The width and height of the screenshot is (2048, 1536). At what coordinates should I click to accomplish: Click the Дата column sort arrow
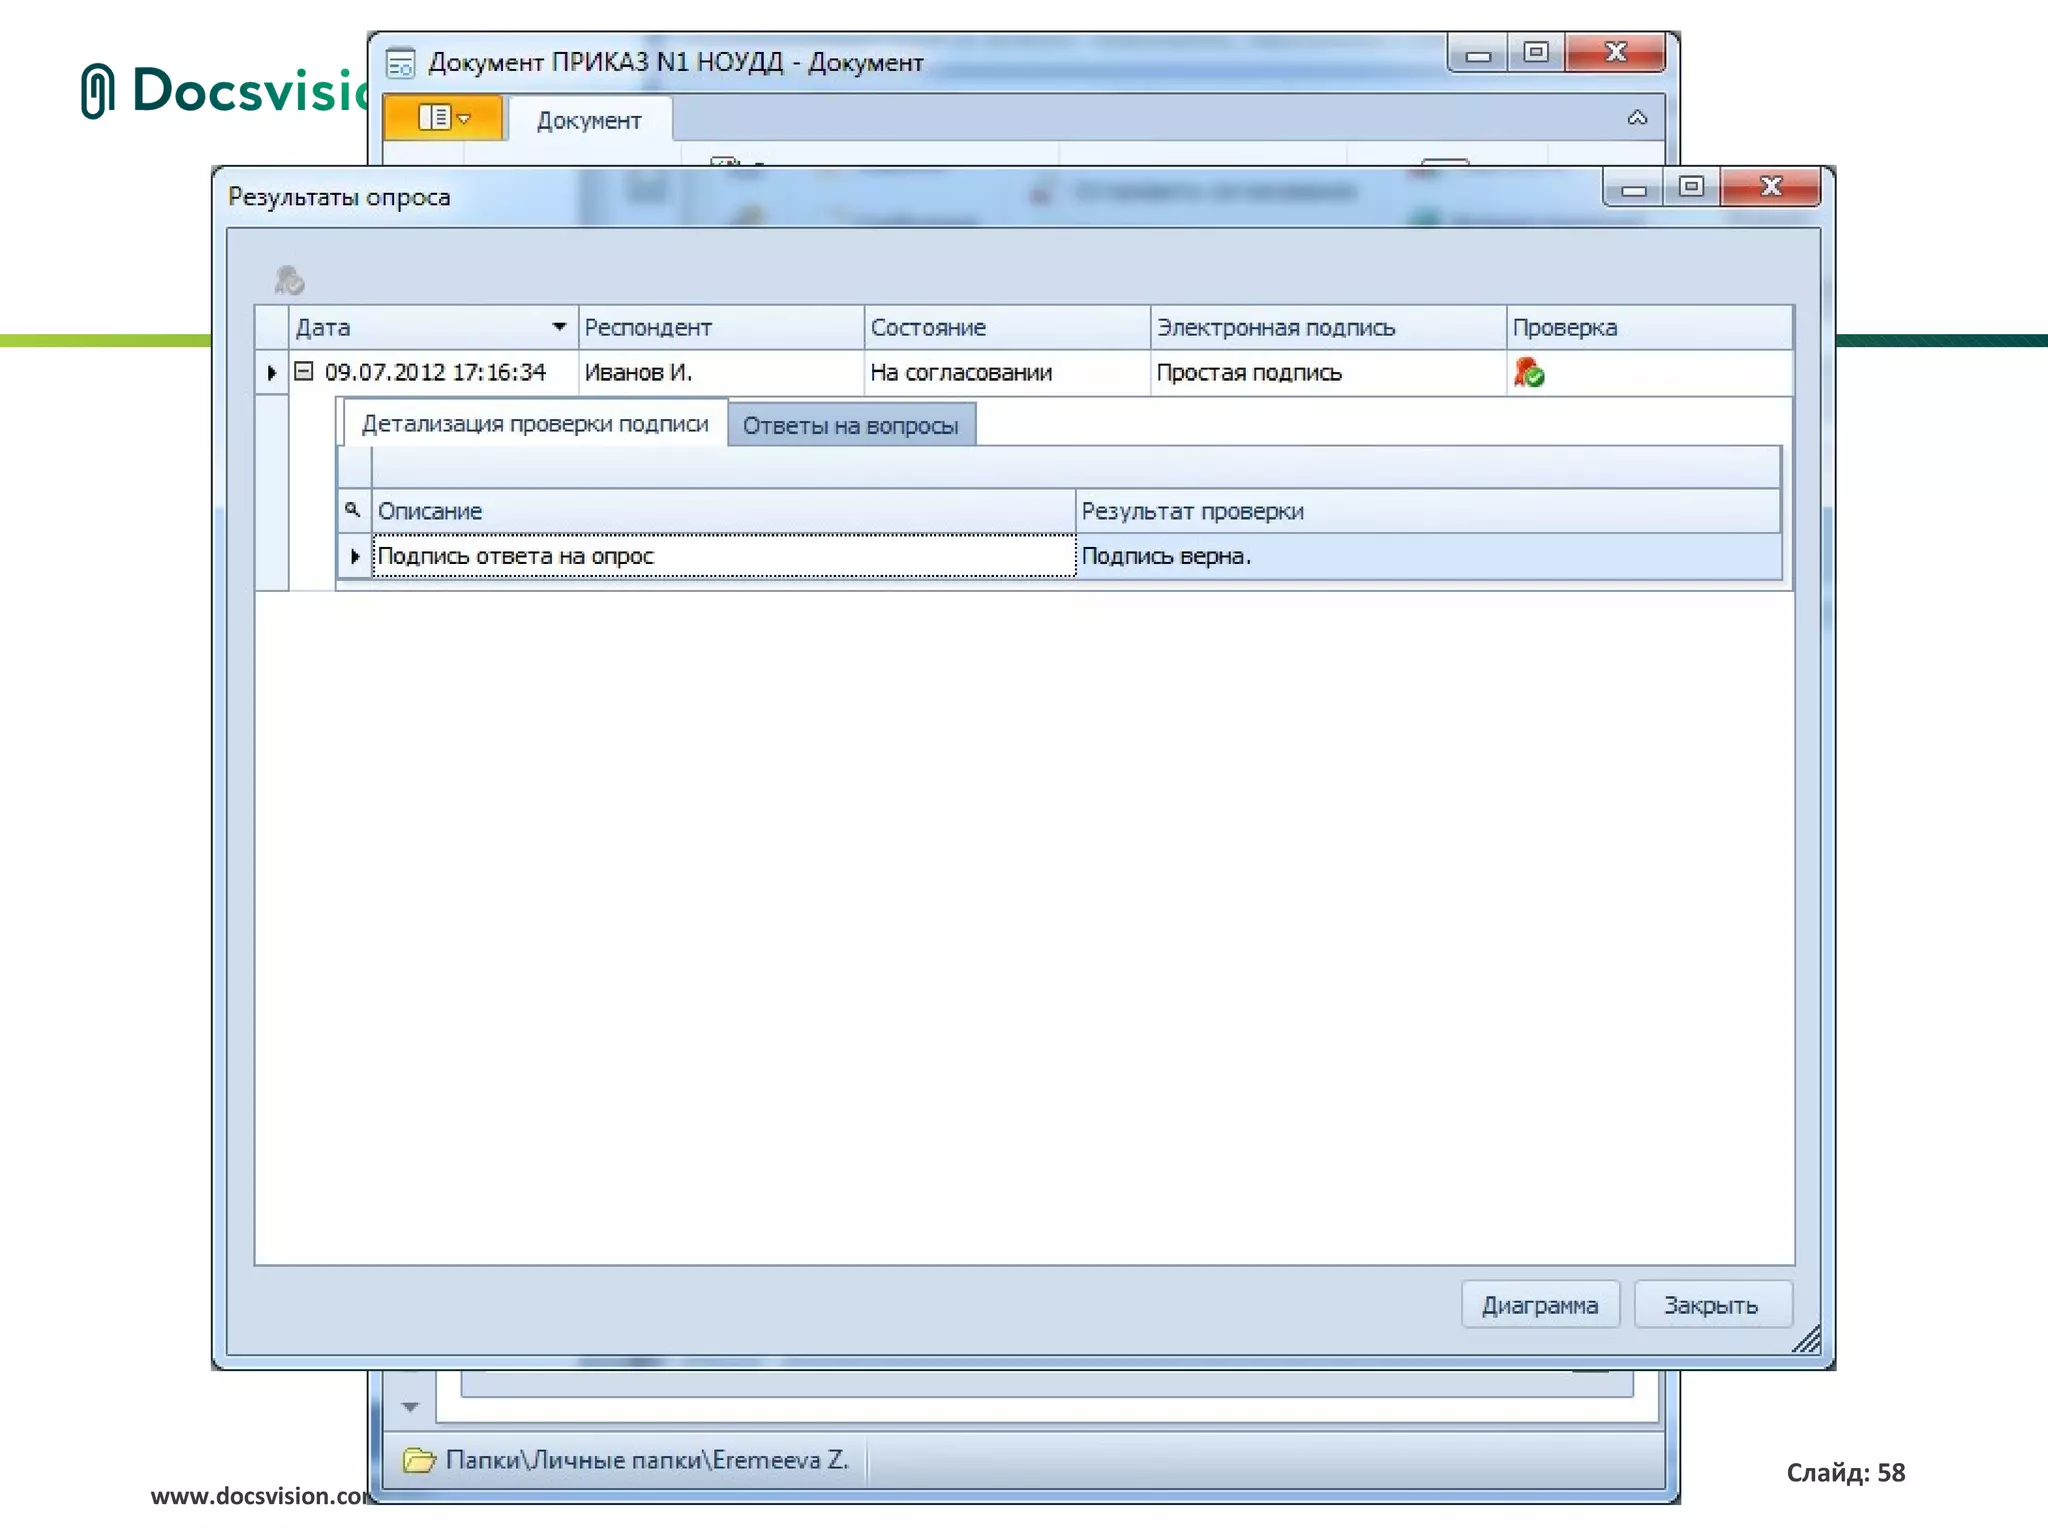point(559,327)
